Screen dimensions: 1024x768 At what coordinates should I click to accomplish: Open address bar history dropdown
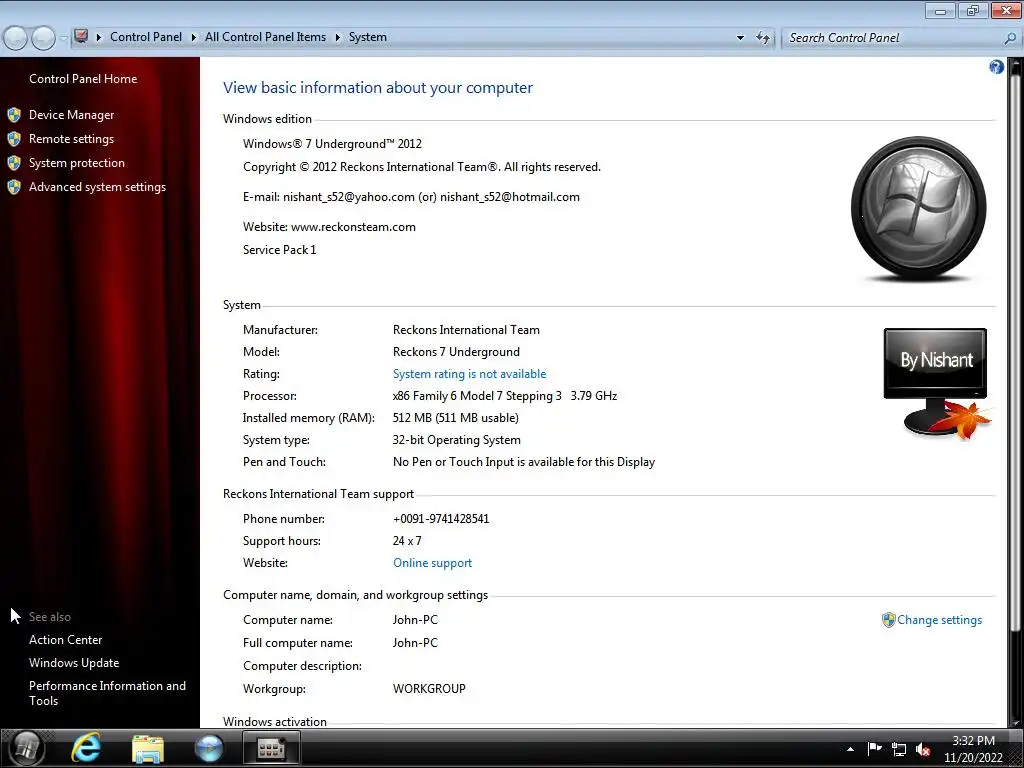[x=740, y=38]
